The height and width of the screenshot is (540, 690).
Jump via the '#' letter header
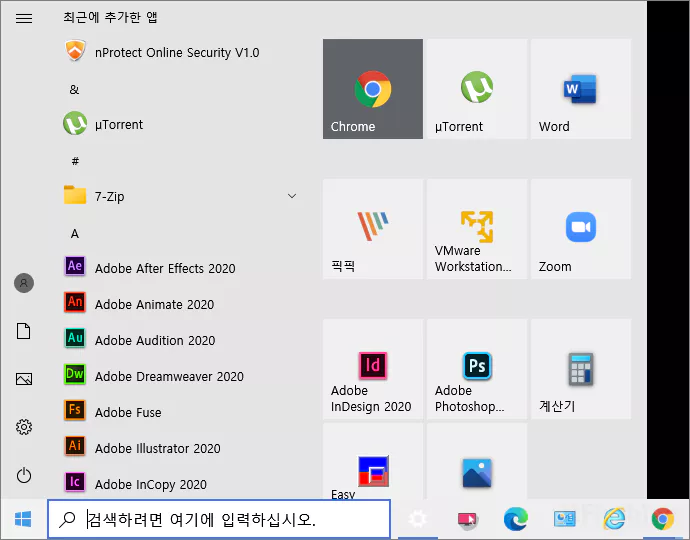coord(75,161)
